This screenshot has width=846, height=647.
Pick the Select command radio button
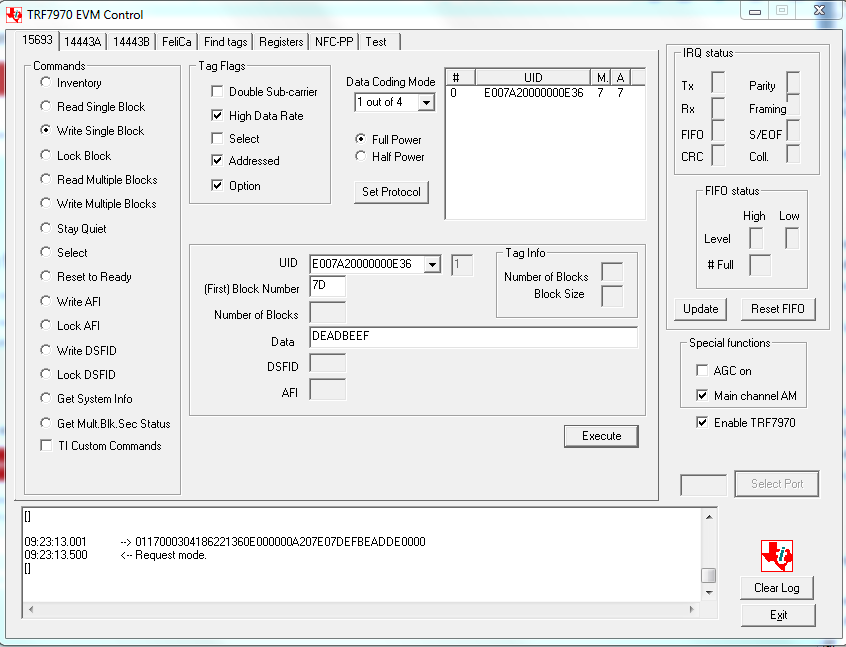coord(45,252)
